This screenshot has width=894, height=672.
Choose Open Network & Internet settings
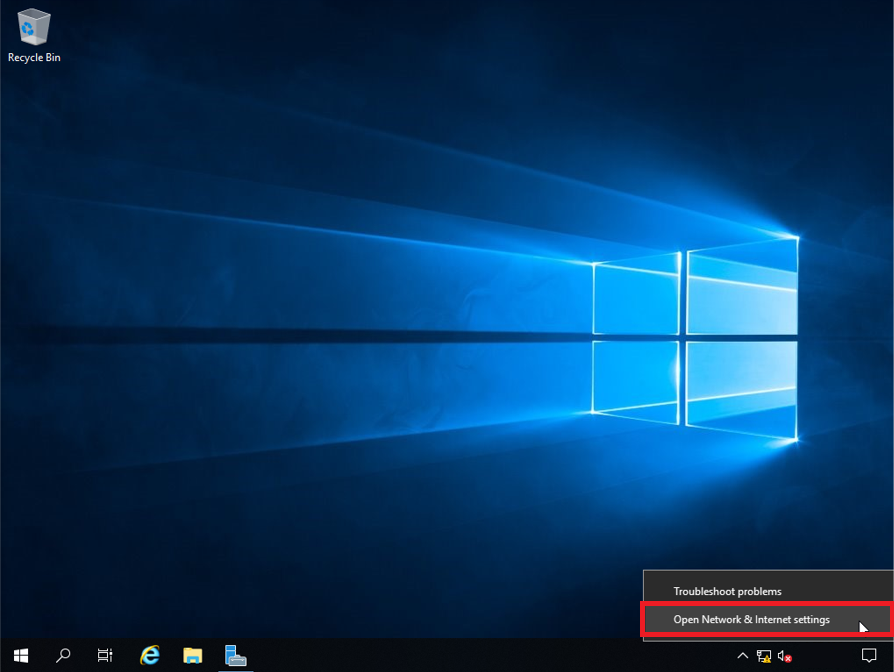pos(751,620)
